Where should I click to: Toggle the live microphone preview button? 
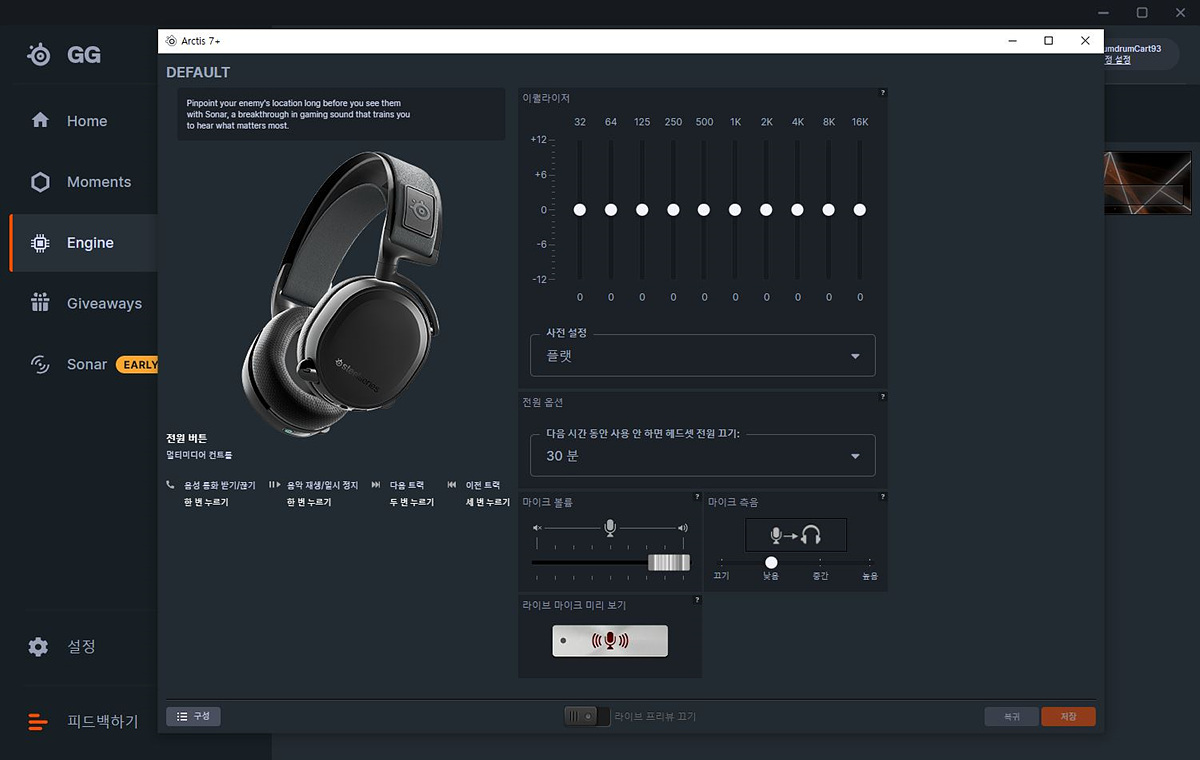click(x=610, y=641)
